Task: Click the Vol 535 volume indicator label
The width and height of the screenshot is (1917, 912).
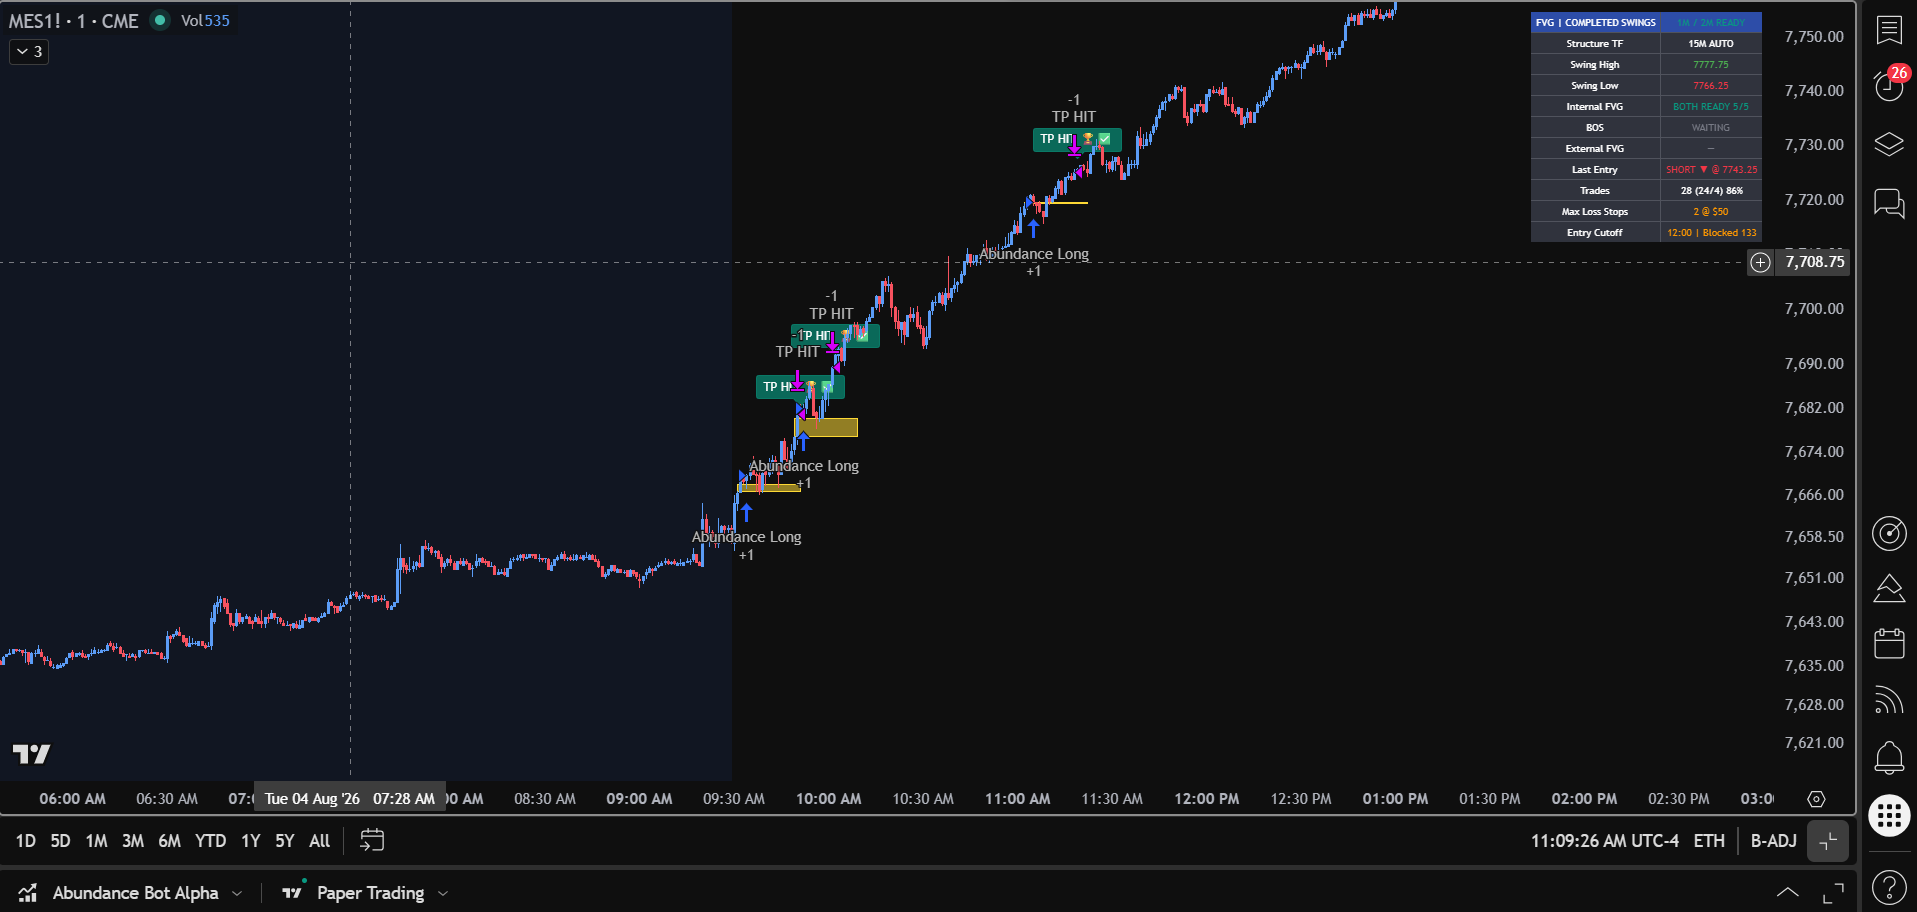Action: [x=205, y=21]
